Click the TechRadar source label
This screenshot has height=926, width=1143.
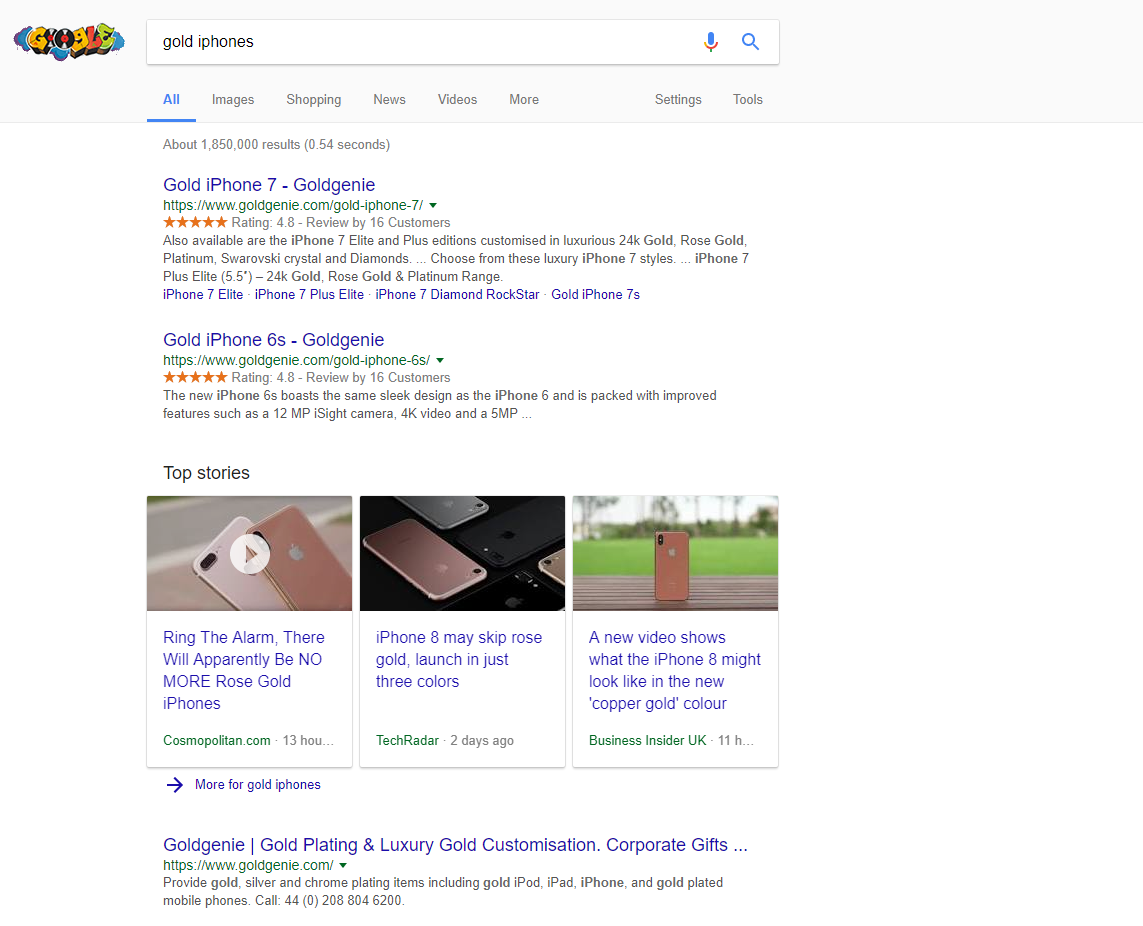[407, 741]
